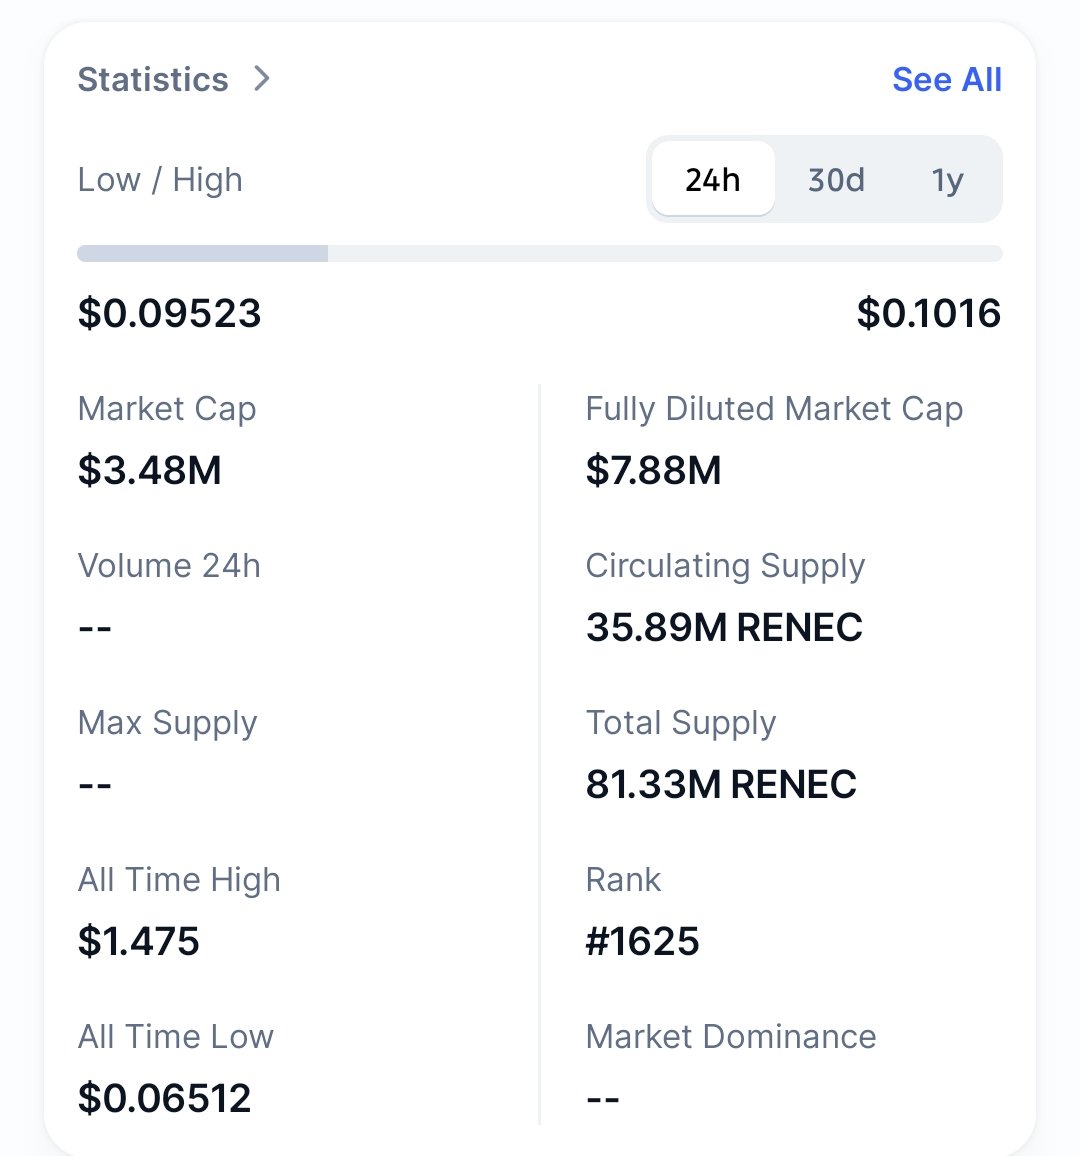This screenshot has width=1080, height=1156.
Task: Click the Rank value #1625
Action: click(x=642, y=941)
